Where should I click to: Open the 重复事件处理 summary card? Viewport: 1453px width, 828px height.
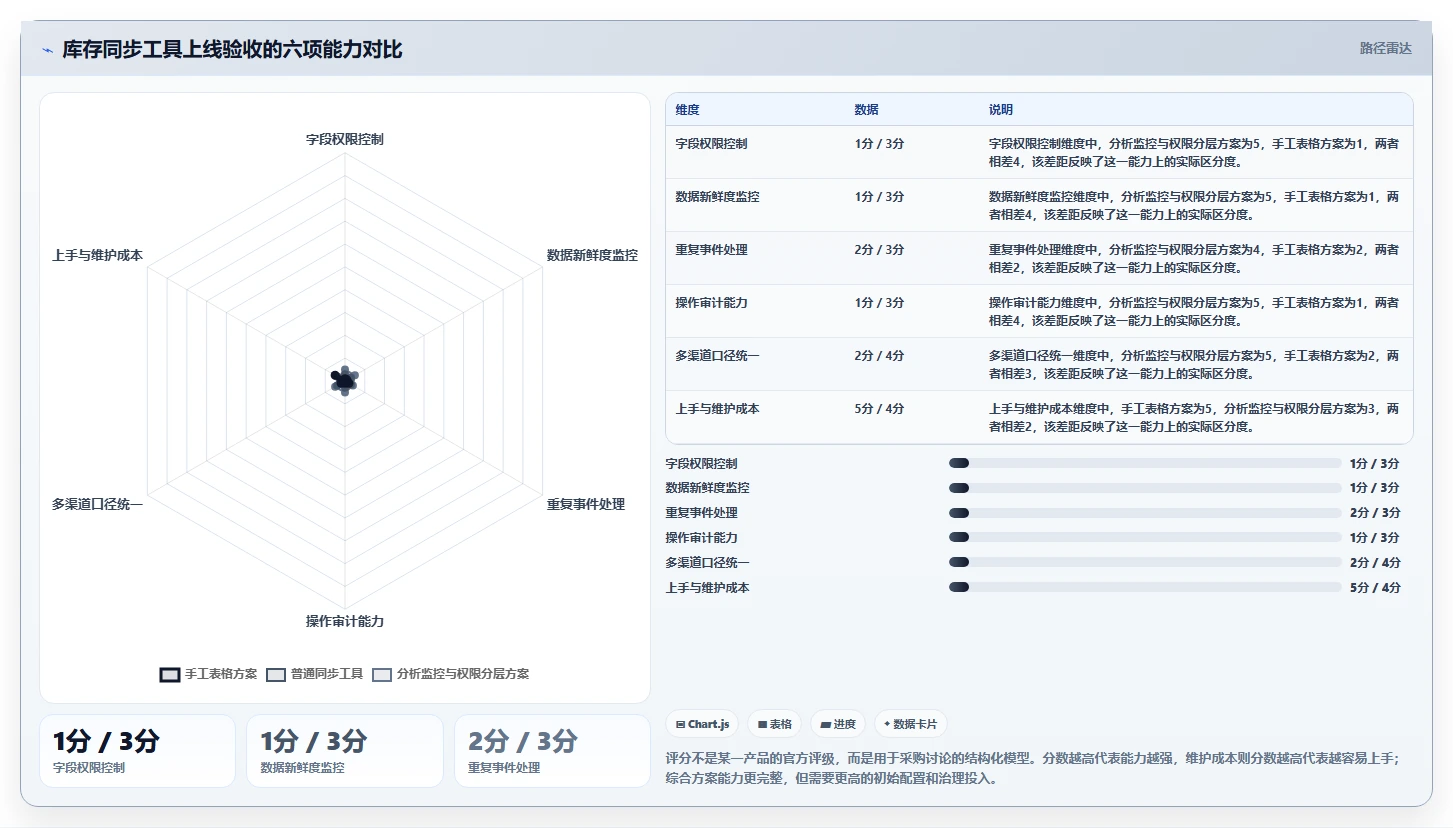tap(552, 751)
